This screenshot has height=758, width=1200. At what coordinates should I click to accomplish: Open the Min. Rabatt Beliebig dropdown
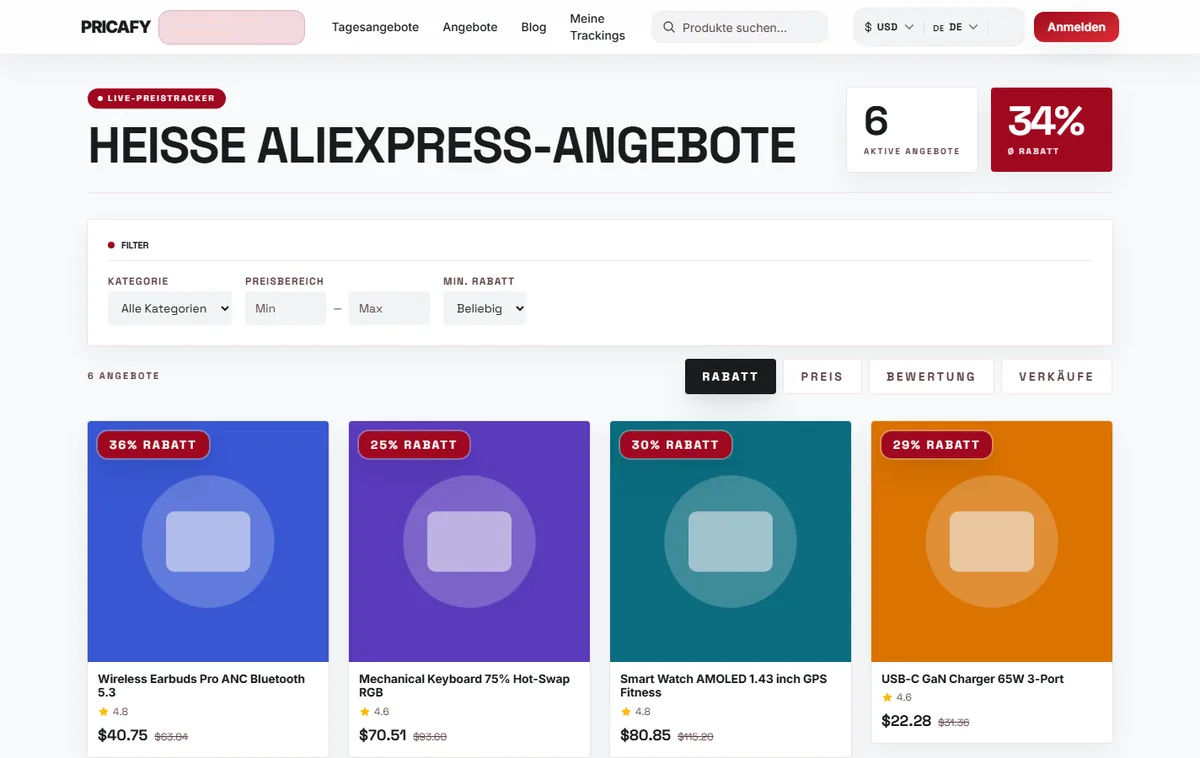(x=485, y=309)
